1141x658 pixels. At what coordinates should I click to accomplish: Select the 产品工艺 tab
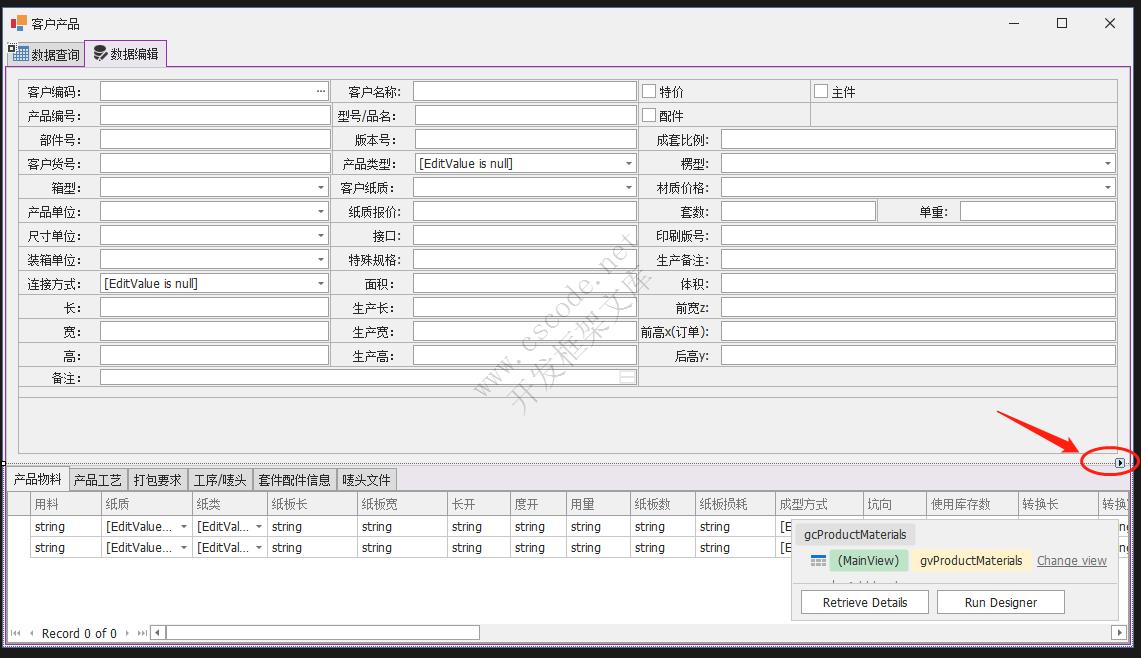[98, 480]
